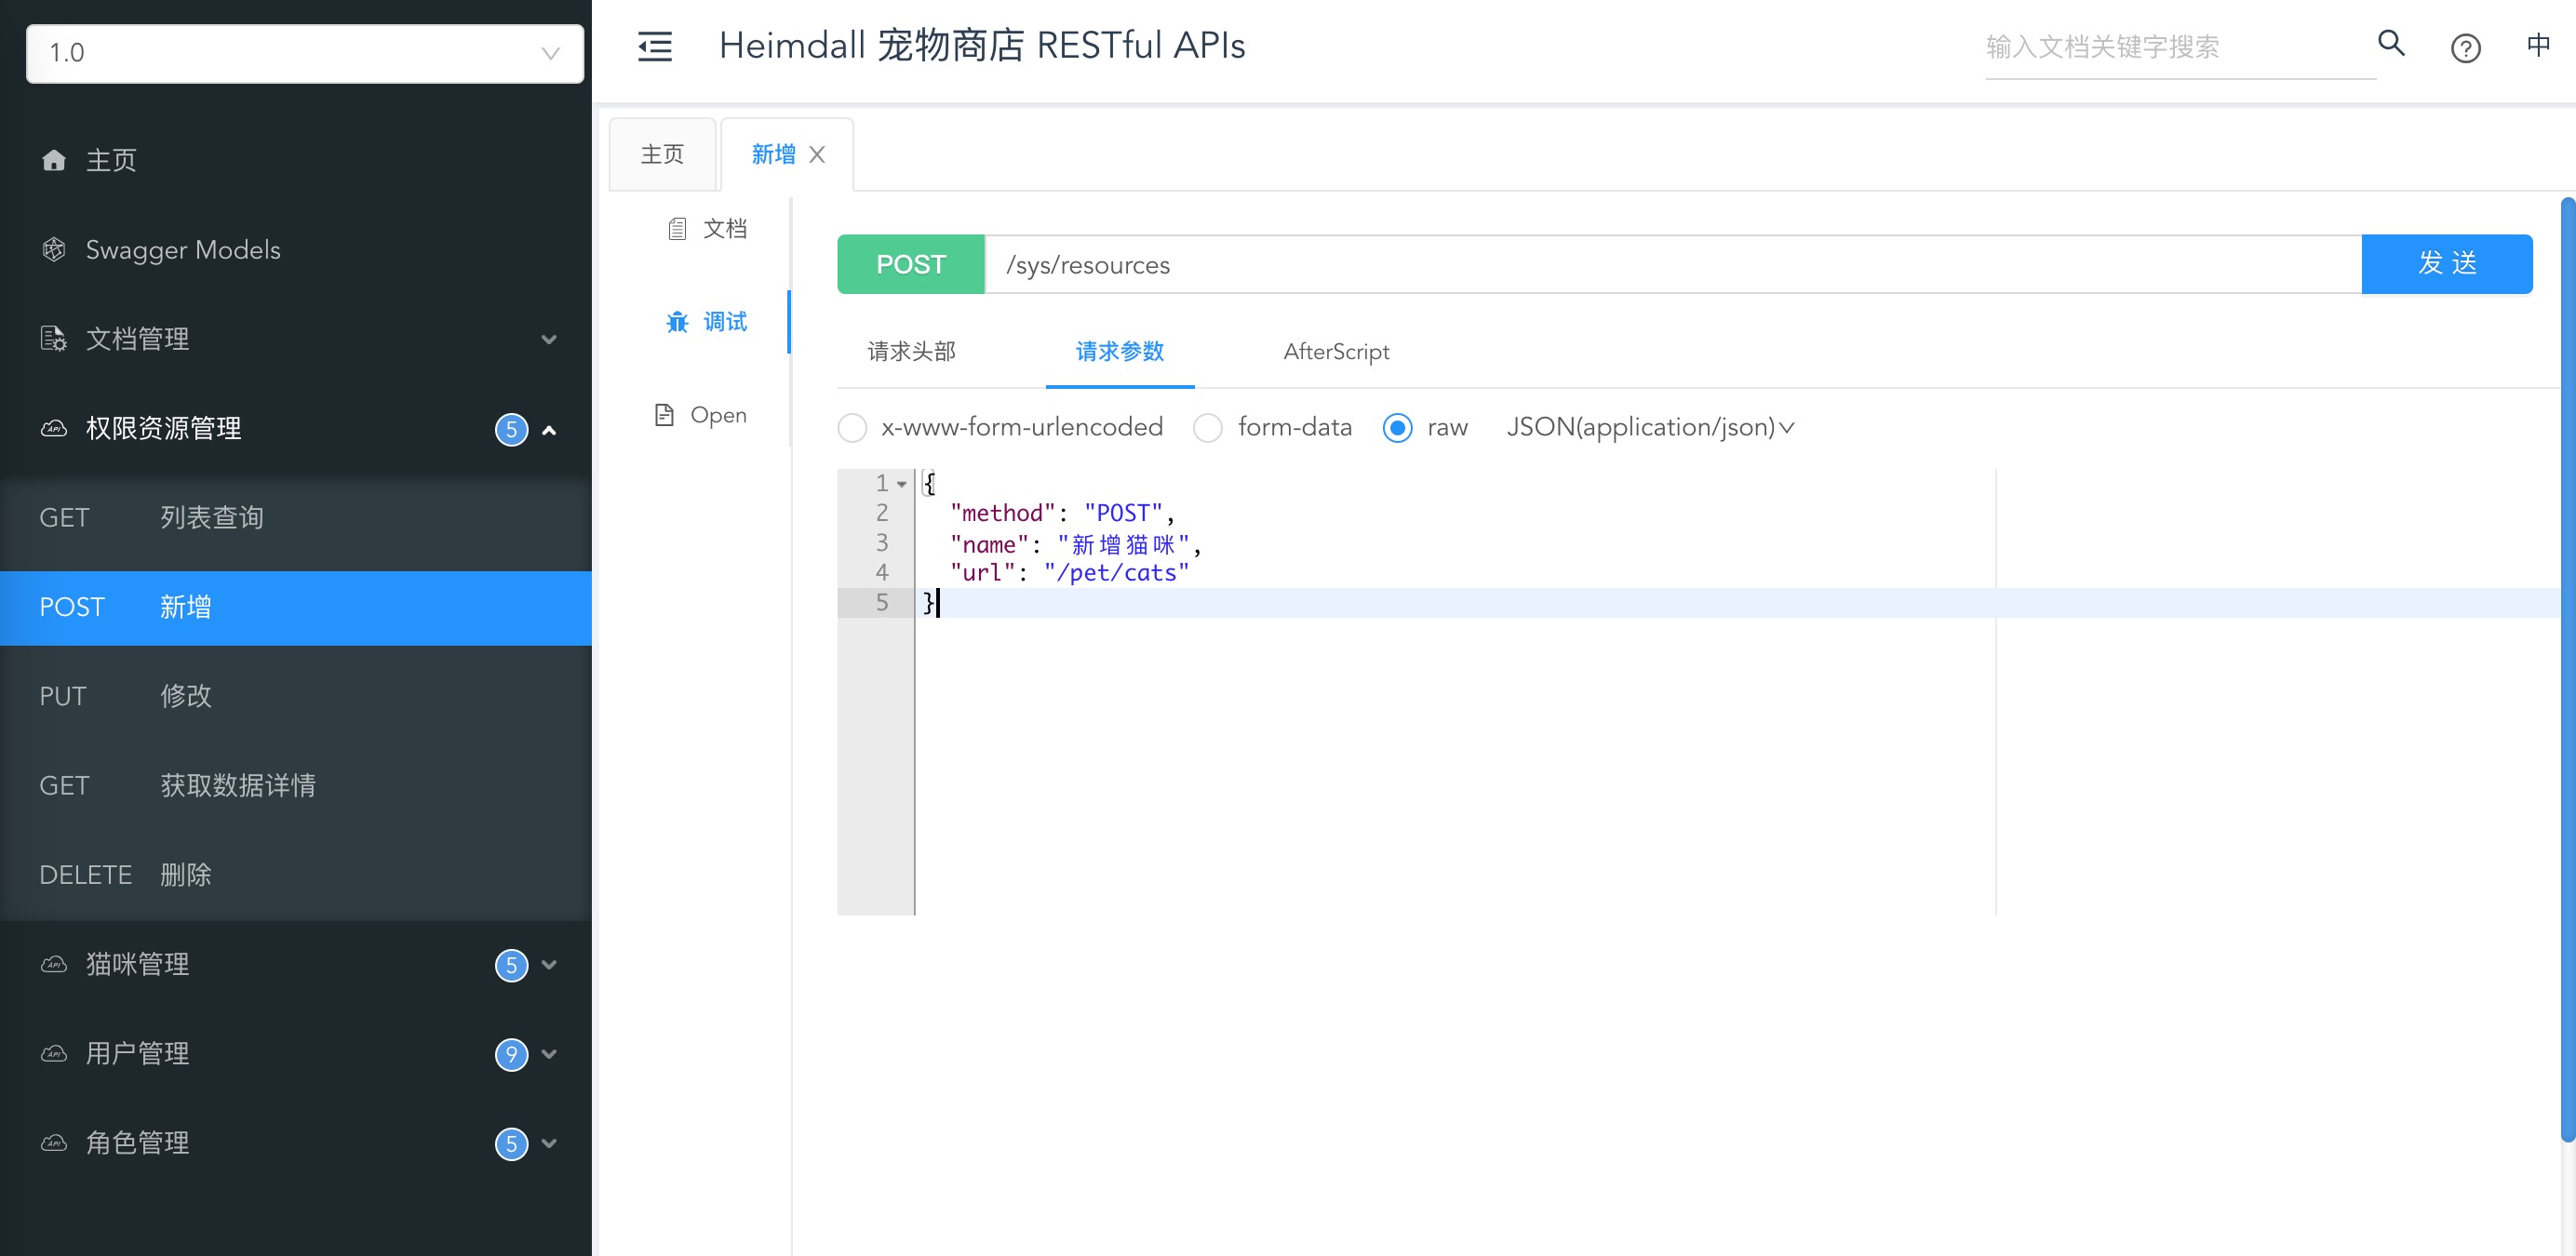2576x1256 pixels.
Task: Open GET 获取数据详情 API entry
Action: click(x=296, y=786)
